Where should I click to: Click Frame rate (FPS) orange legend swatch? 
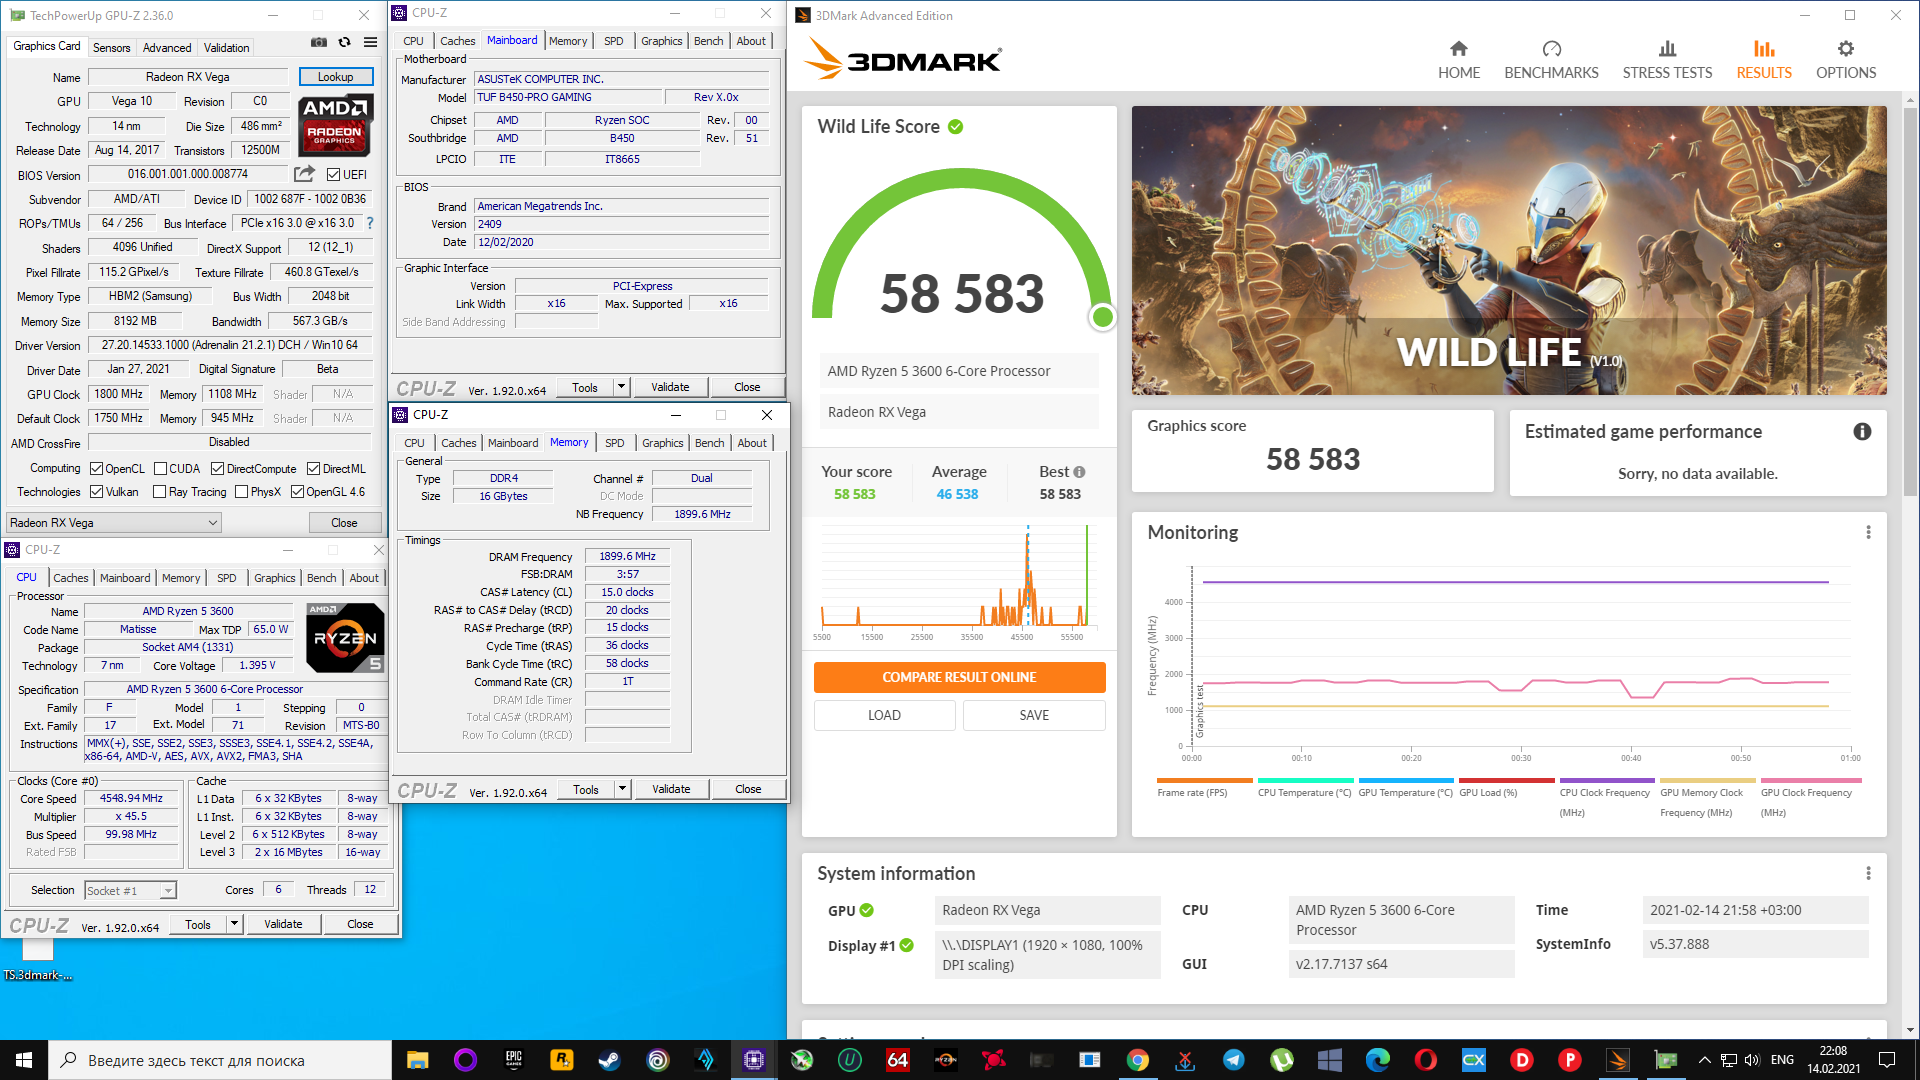click(1204, 780)
